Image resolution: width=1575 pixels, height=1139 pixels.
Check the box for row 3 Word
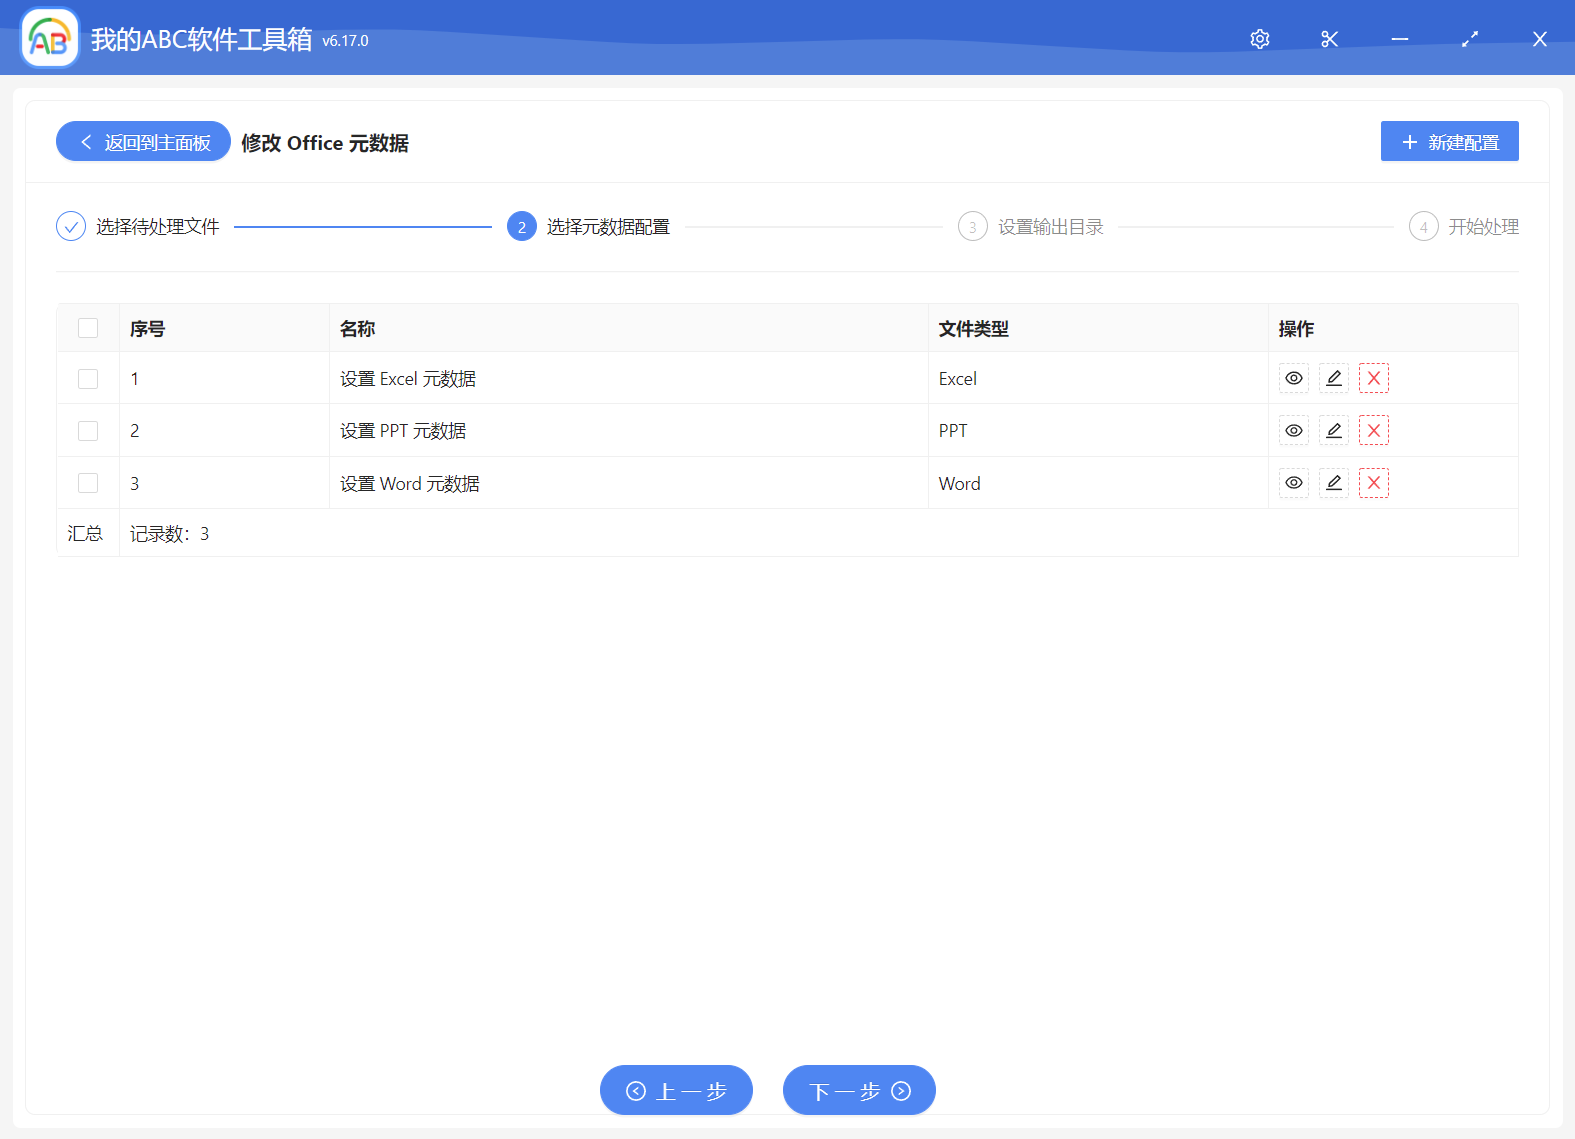(88, 483)
